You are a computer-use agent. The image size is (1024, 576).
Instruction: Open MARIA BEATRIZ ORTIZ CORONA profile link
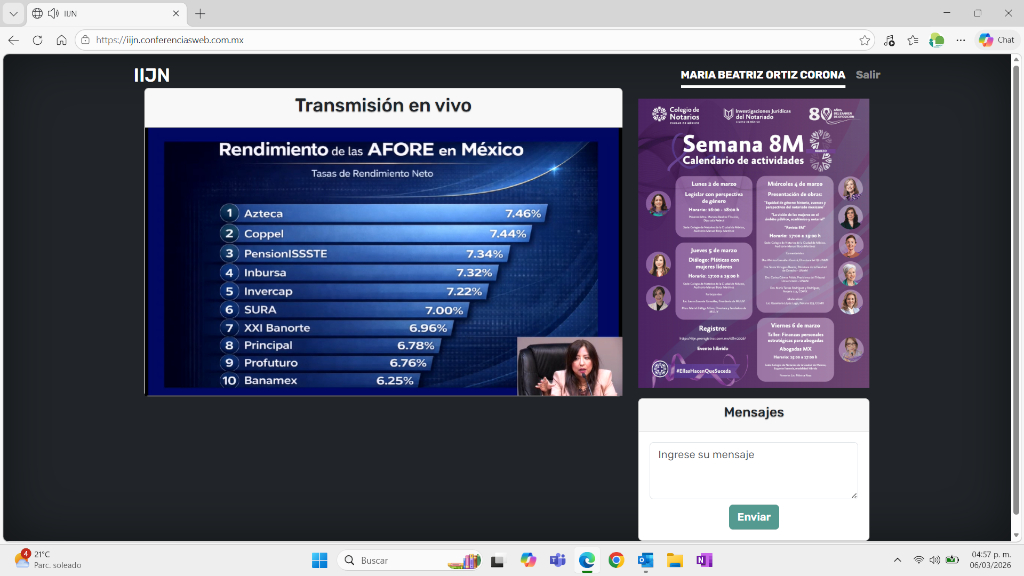click(x=763, y=75)
